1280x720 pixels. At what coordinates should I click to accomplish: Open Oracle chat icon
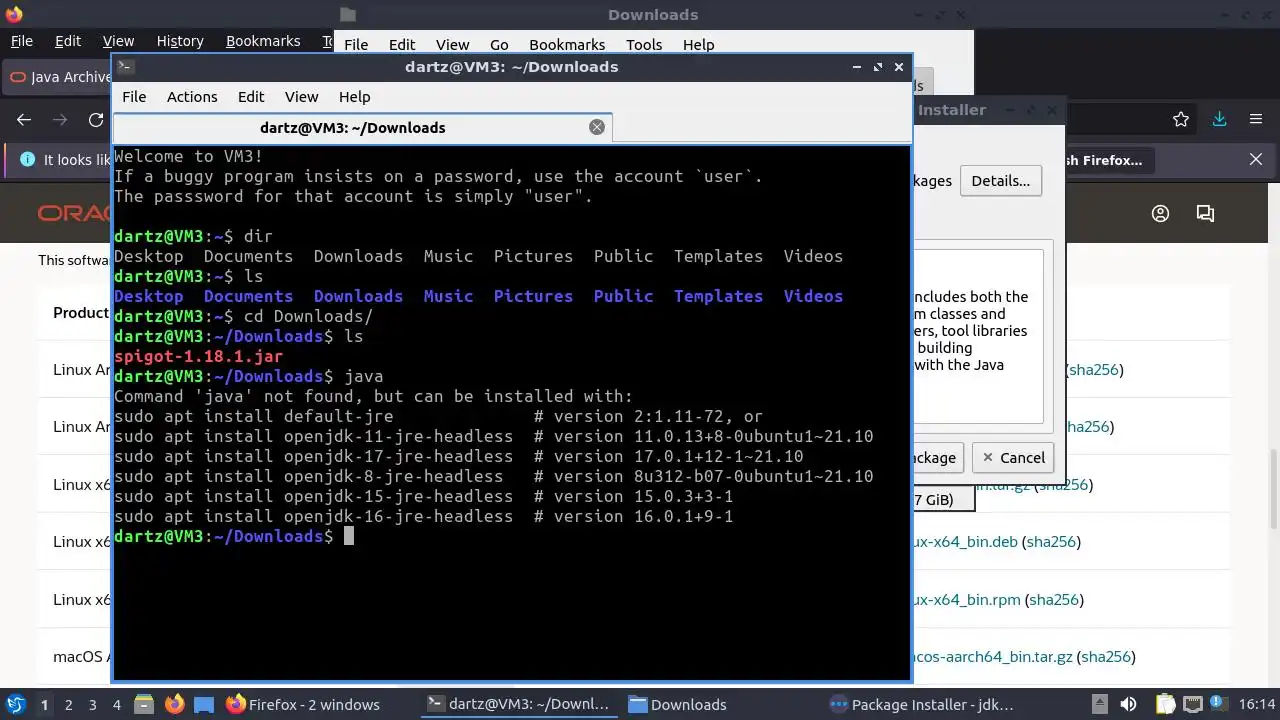coord(1205,213)
